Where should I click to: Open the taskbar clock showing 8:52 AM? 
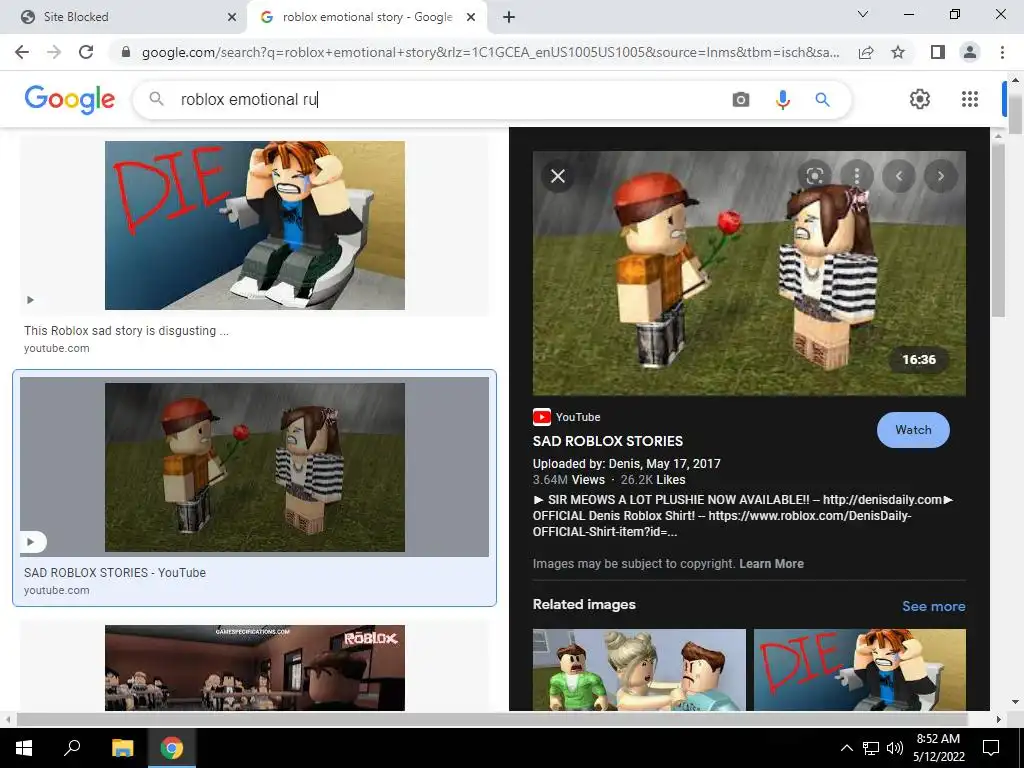pos(938,748)
